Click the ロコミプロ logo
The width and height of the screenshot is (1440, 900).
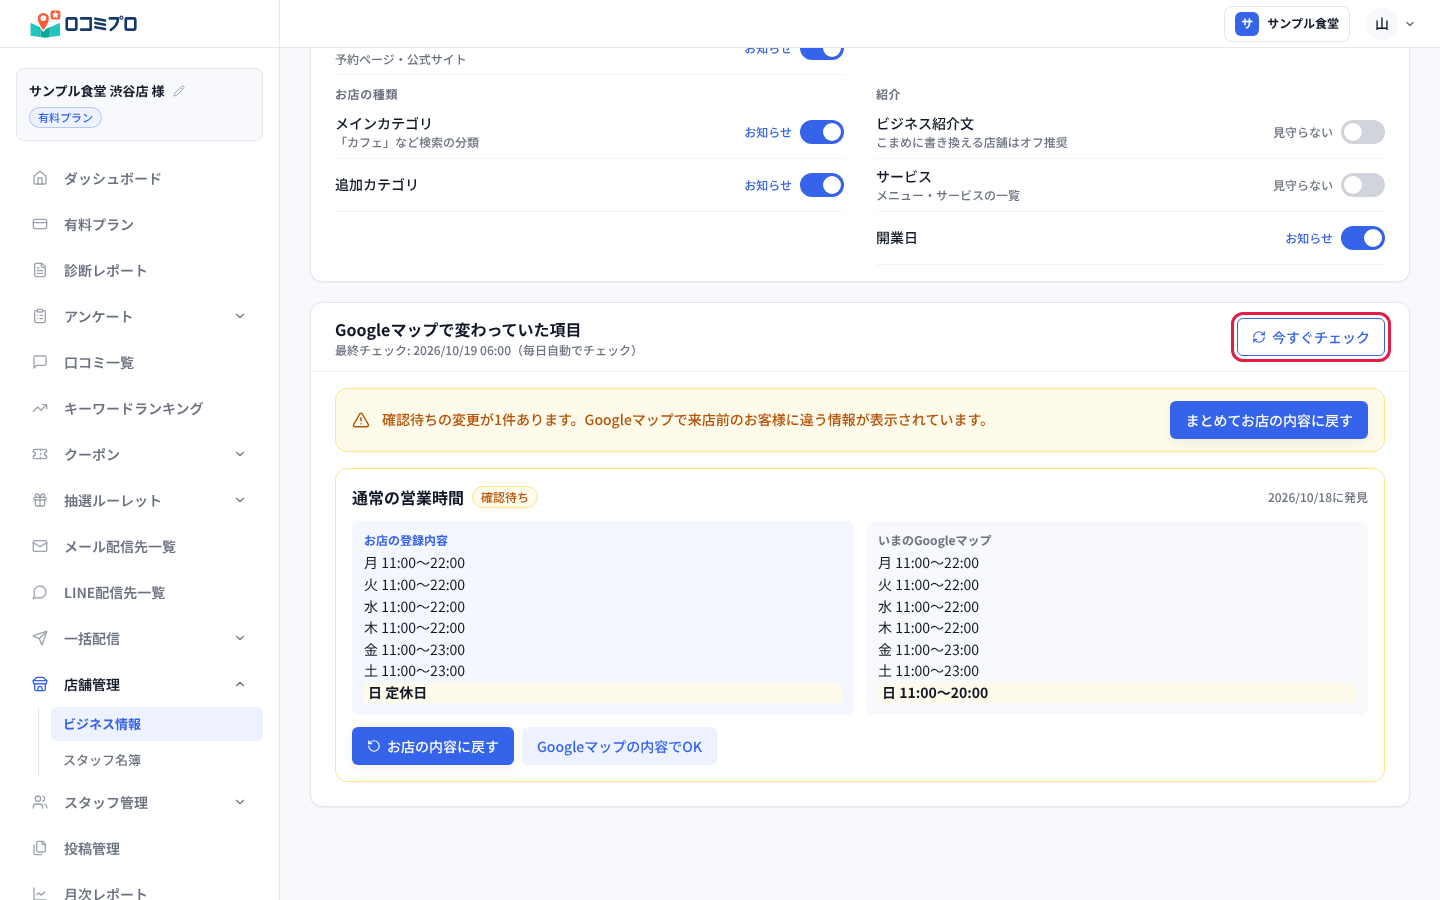(x=84, y=23)
